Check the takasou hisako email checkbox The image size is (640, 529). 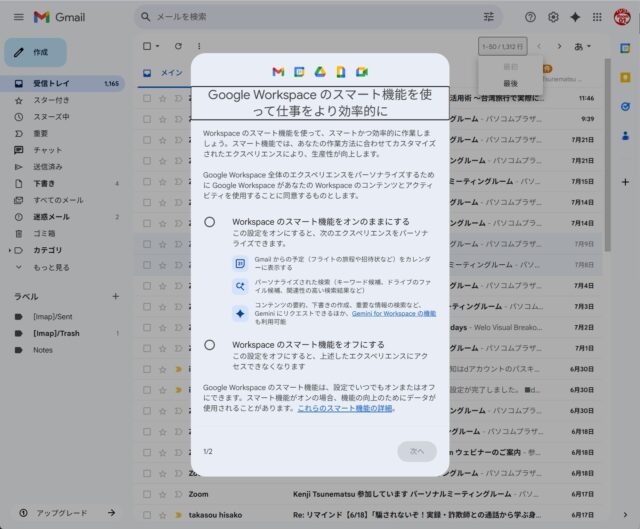[147, 515]
